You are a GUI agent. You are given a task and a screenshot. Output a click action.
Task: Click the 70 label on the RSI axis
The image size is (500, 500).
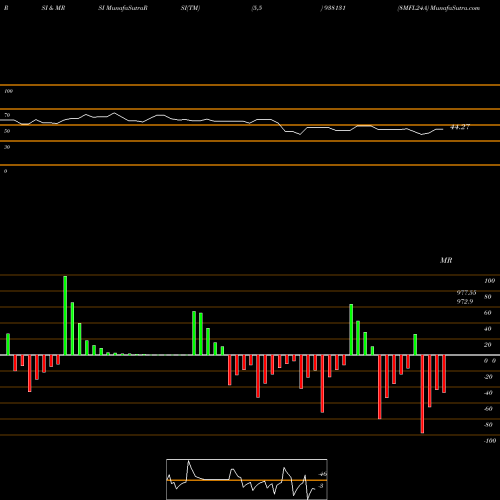(x=7, y=115)
